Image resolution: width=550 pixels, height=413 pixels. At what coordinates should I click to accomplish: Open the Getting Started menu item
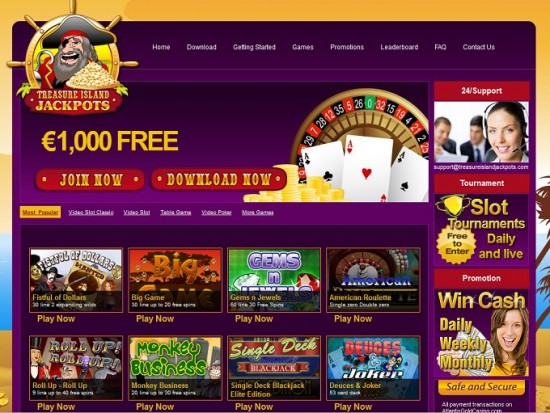pos(254,47)
